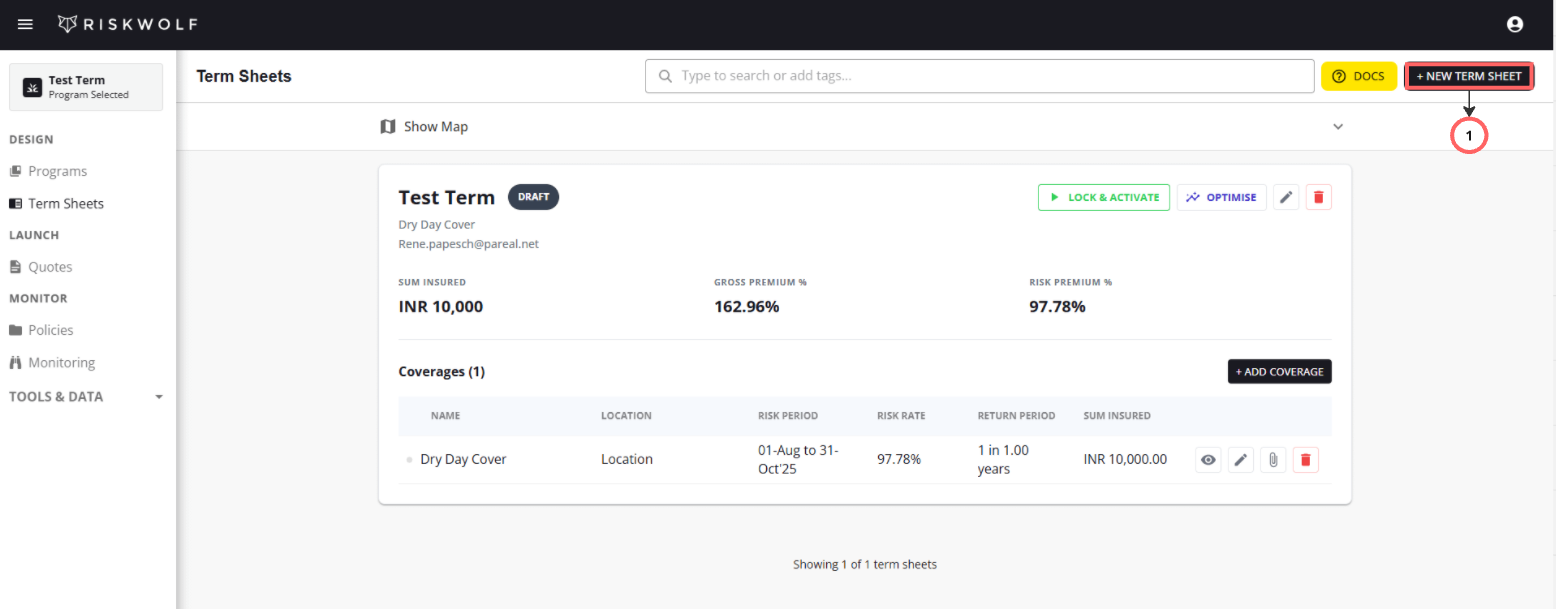Delete the Dry Day Cover coverage row

pos(1305,460)
